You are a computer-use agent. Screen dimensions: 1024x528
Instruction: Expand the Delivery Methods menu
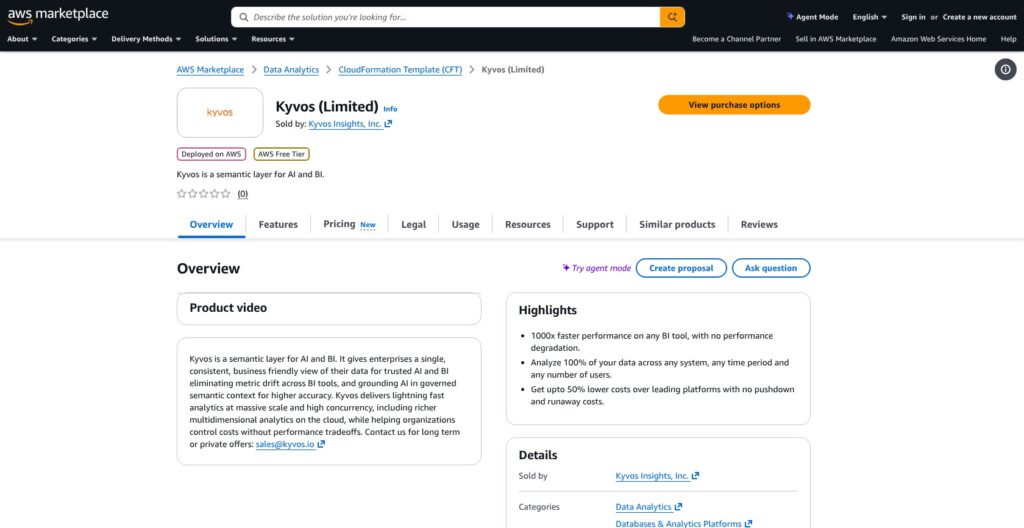click(146, 39)
